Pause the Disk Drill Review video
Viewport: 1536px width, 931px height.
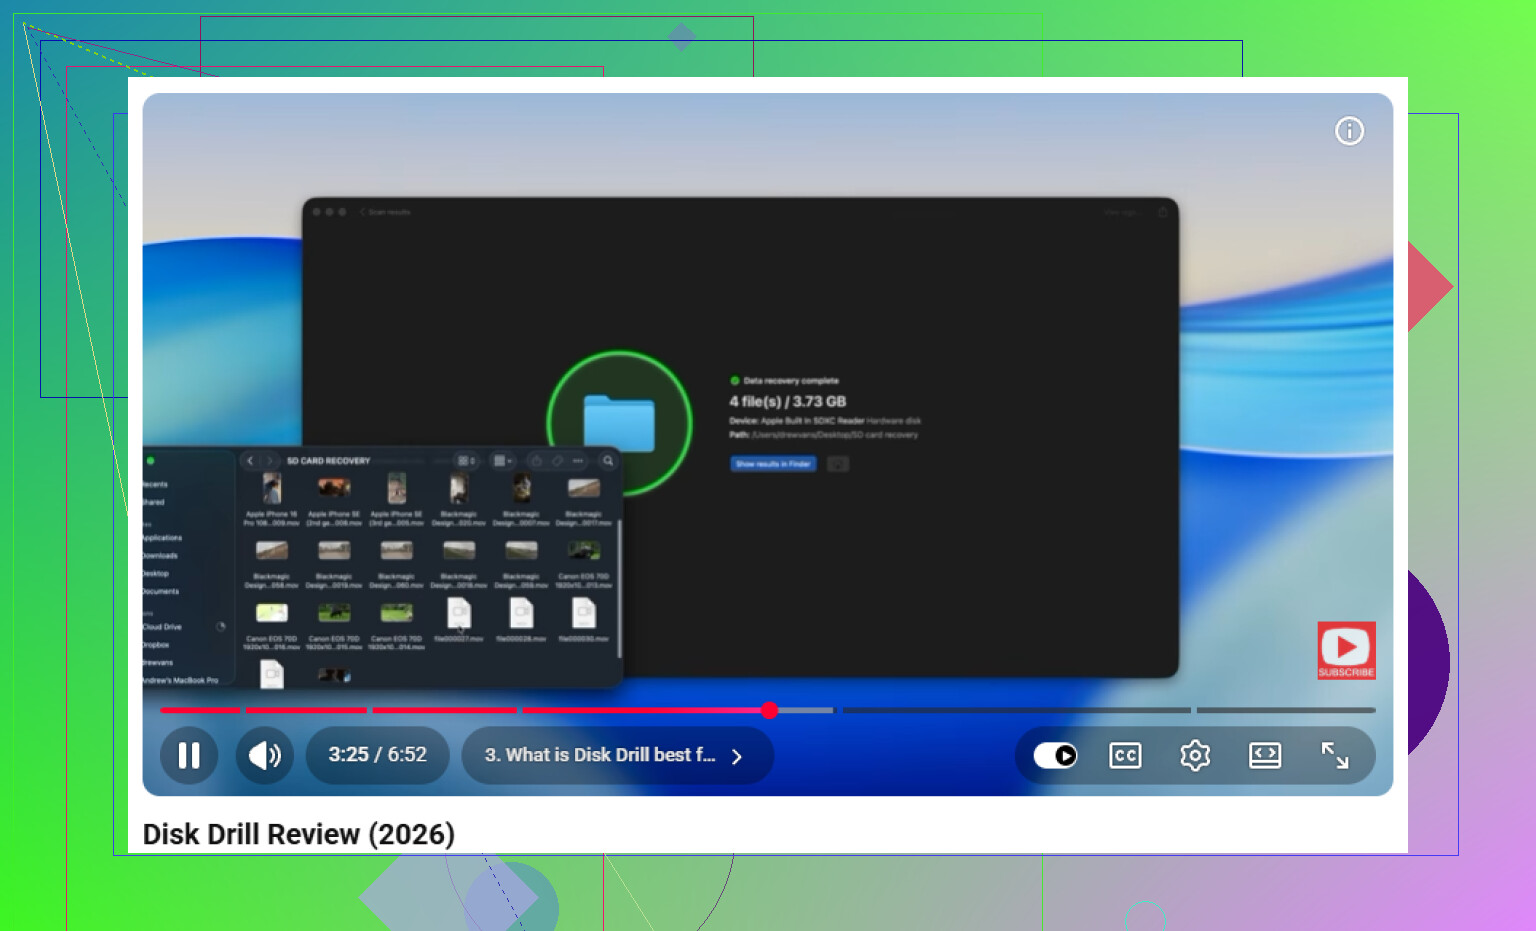pyautogui.click(x=189, y=755)
